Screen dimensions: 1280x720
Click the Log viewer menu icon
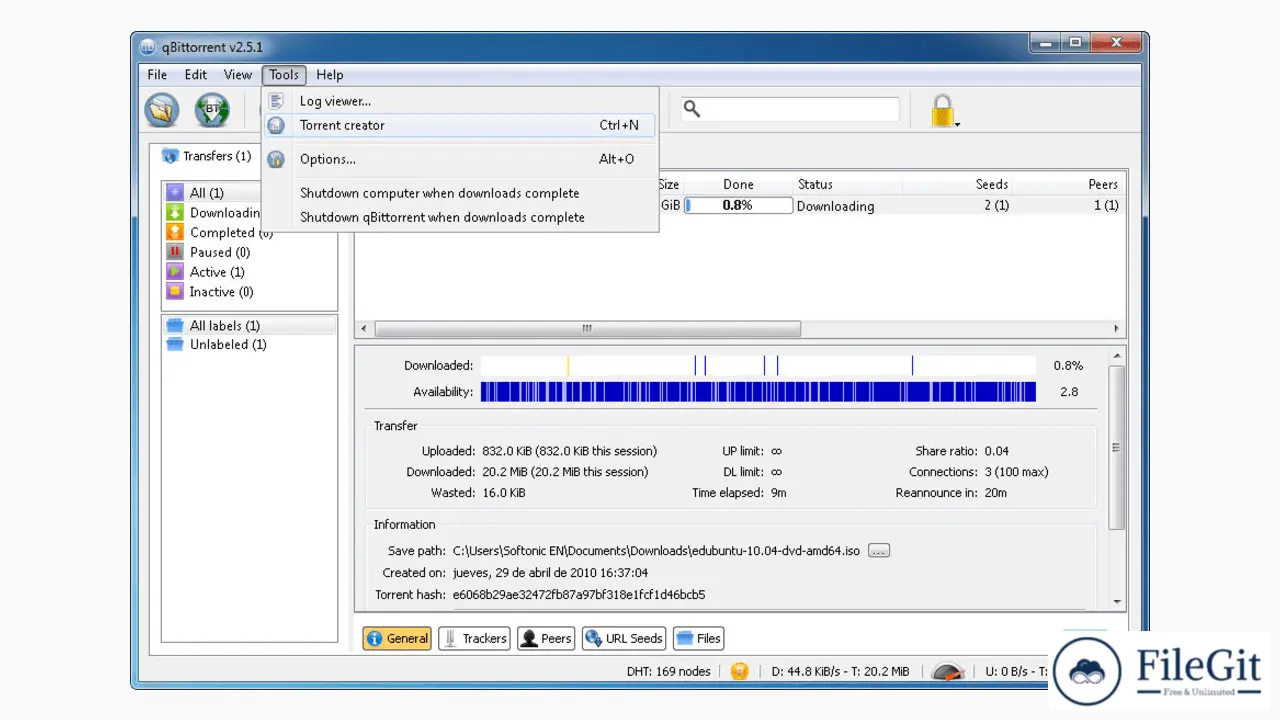point(277,101)
